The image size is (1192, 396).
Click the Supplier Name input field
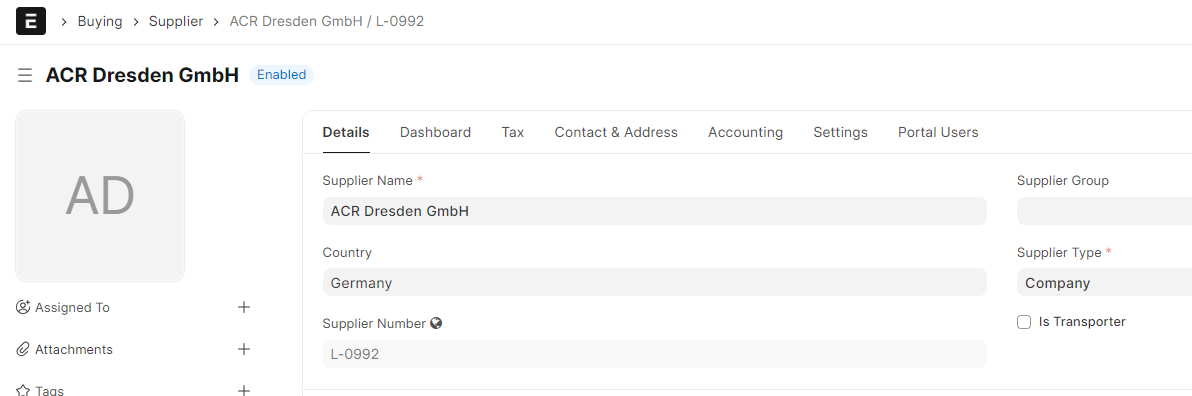pos(655,211)
